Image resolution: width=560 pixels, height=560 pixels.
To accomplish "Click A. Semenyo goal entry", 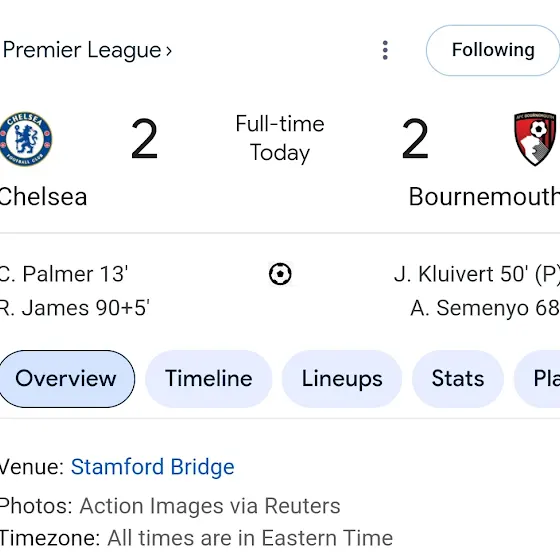I will click(x=485, y=308).
